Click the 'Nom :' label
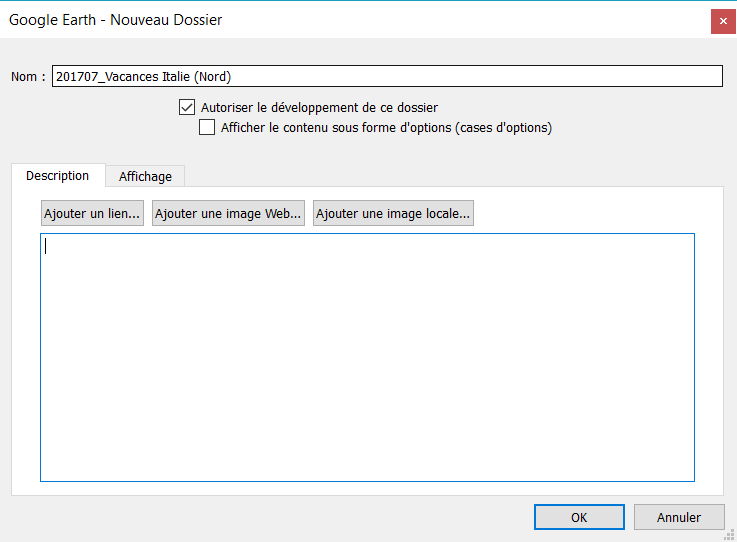737x542 pixels. point(28,77)
